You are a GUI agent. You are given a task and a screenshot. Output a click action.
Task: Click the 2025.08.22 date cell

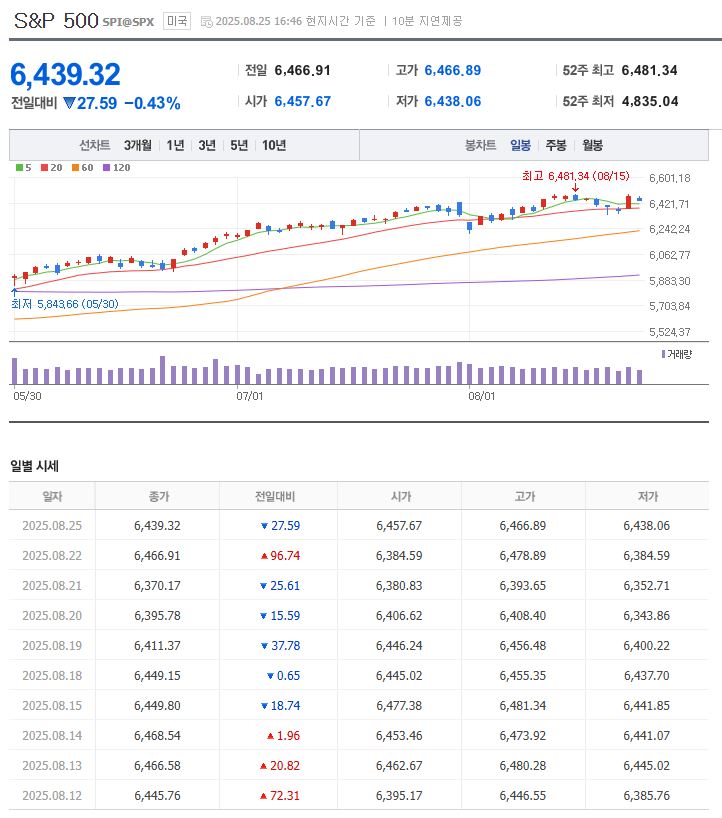point(52,556)
